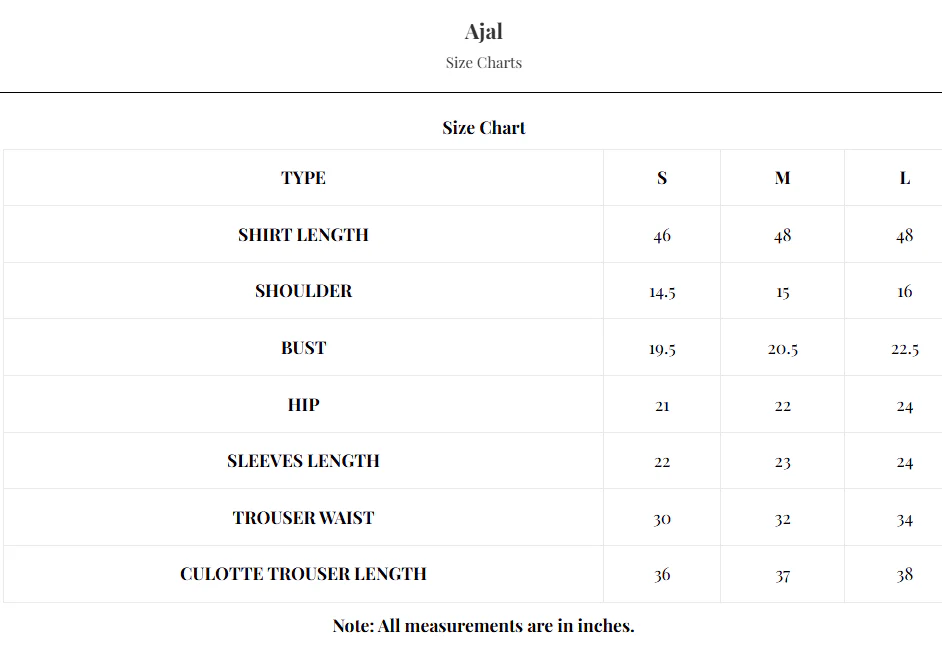Viewport: 942px width, 653px height.
Task: Click the Size Chart table heading
Action: 484,128
